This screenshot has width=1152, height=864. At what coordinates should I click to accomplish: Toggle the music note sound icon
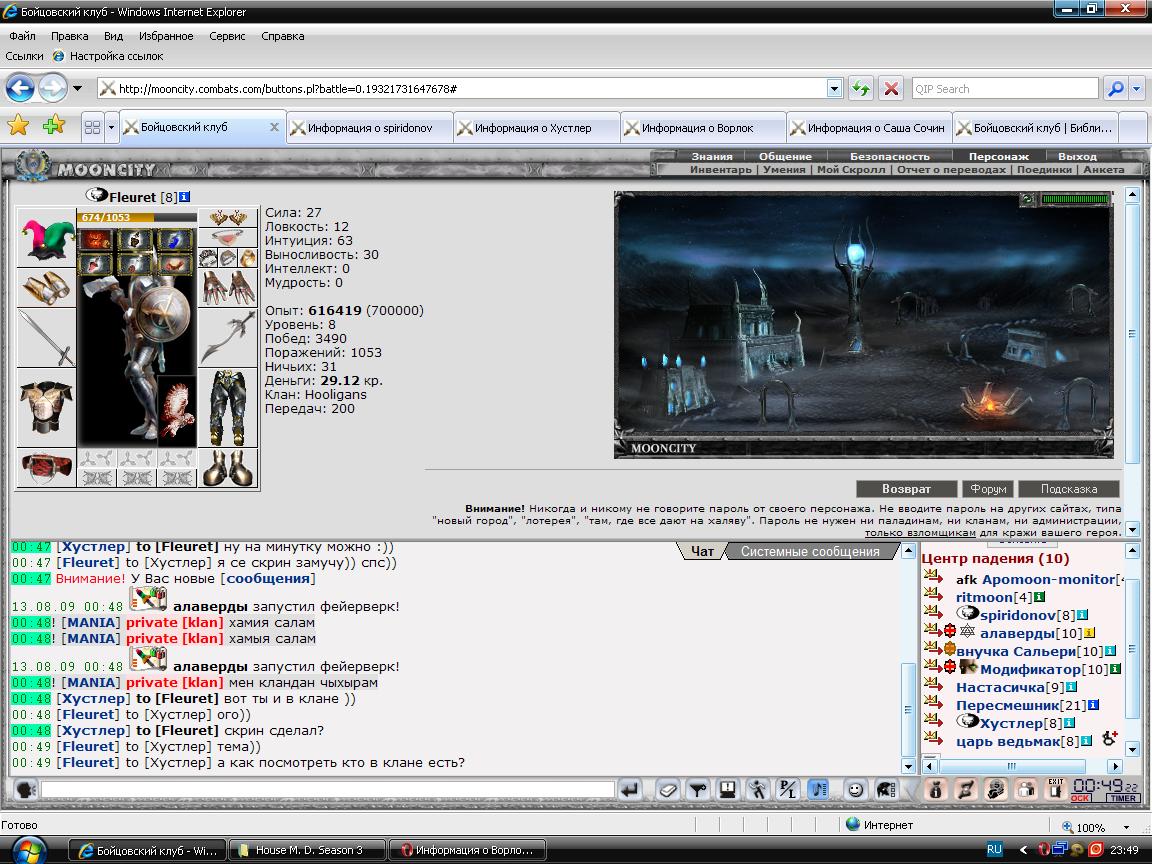coord(817,790)
